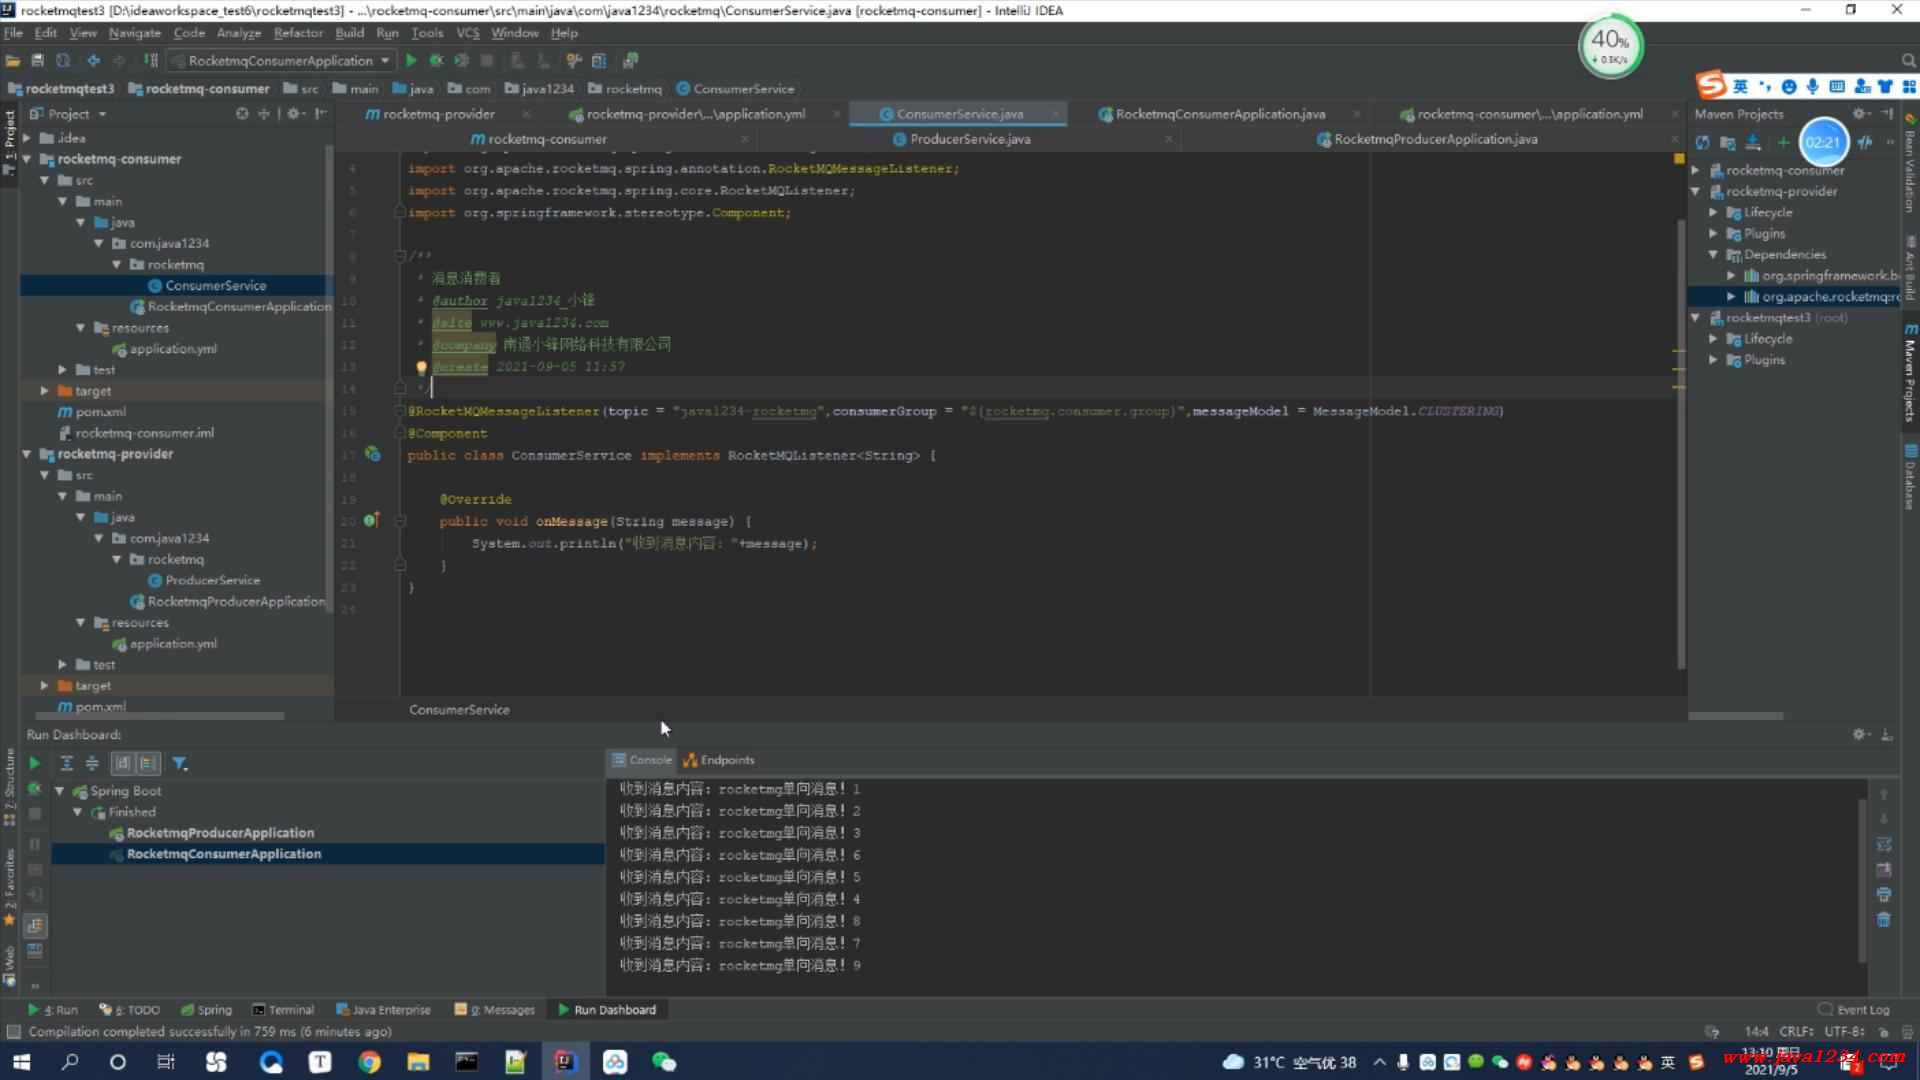The height and width of the screenshot is (1080, 1920).
Task: Click Debug icon in Run Dashboard sidebar
Action: (34, 789)
